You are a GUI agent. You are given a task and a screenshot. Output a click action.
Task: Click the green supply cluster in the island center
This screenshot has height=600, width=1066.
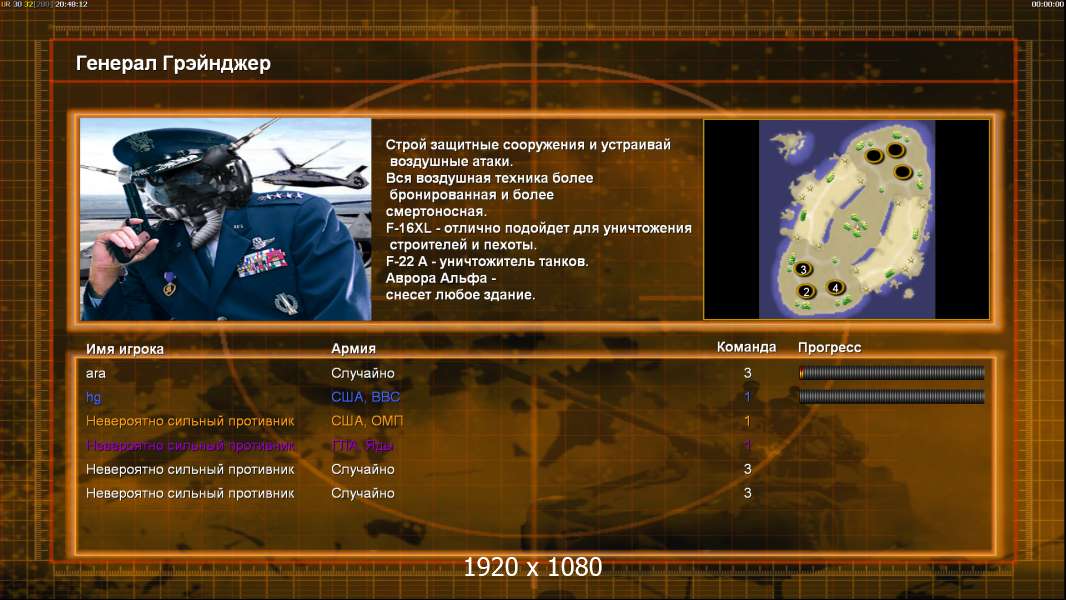[x=855, y=225]
